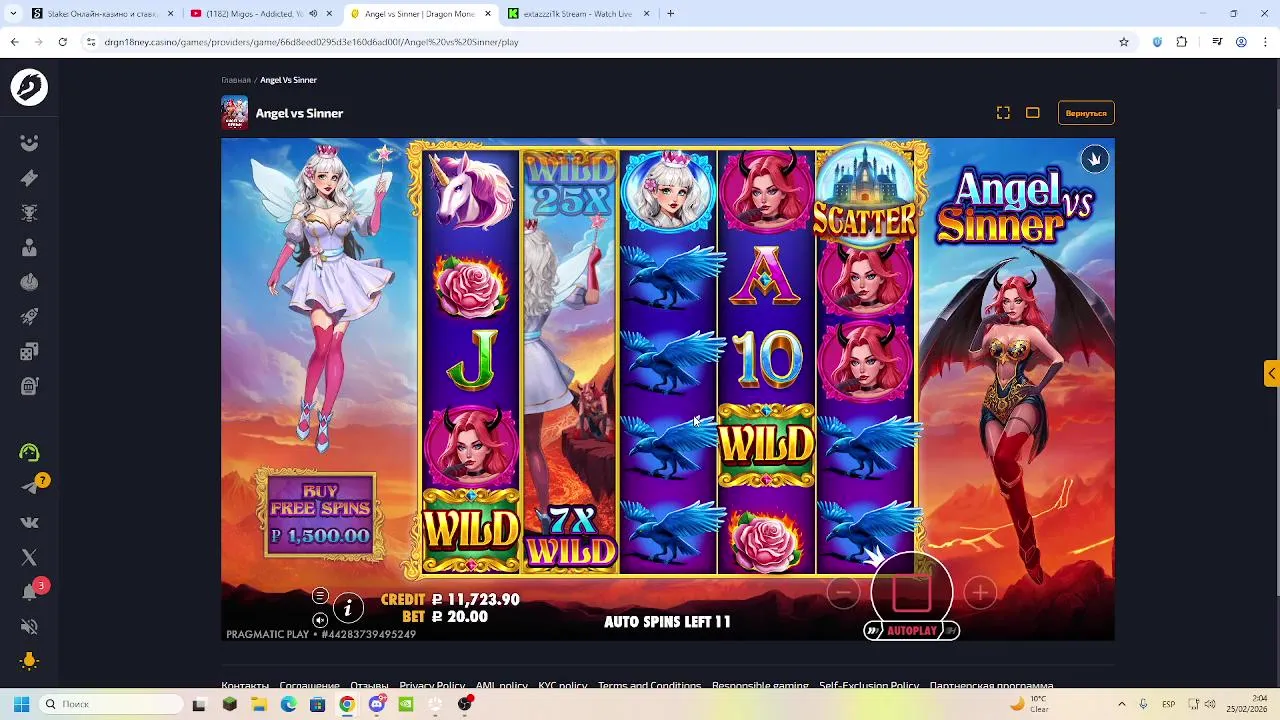The image size is (1280, 720).
Task: Enter fullscreen mode for the game
Action: [1003, 113]
